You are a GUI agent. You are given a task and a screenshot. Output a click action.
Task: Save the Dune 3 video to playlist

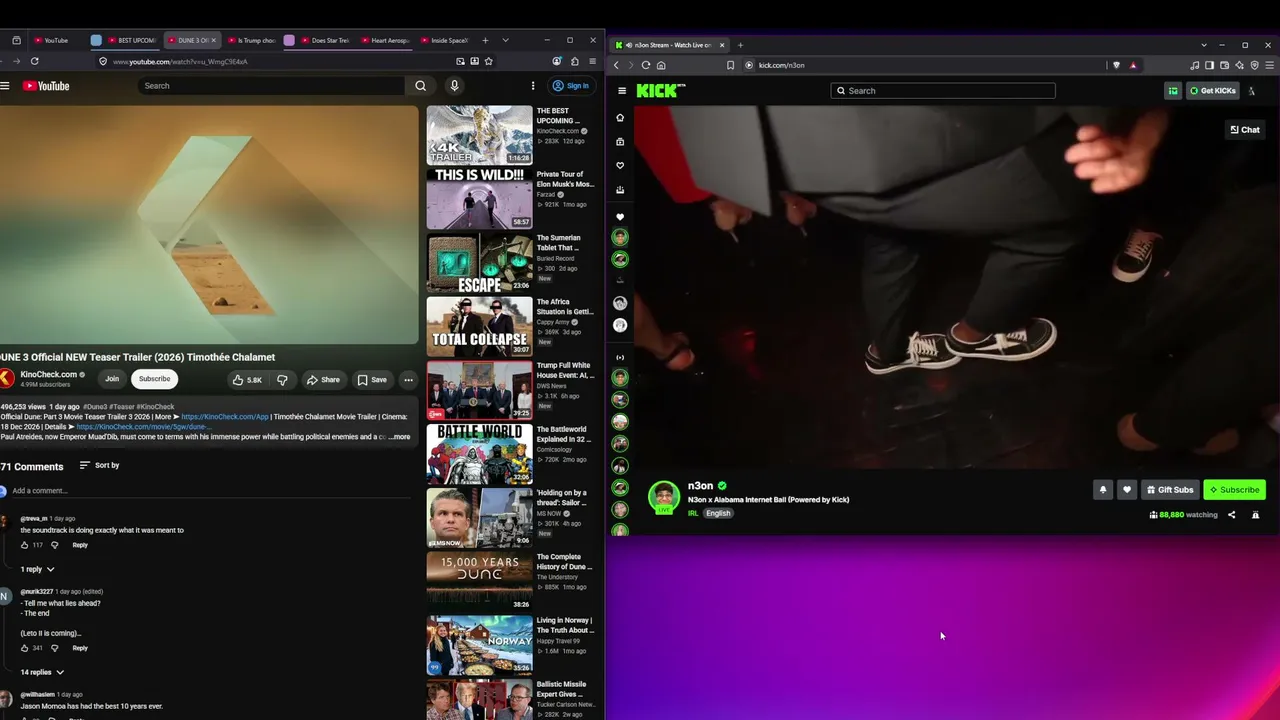pyautogui.click(x=372, y=380)
